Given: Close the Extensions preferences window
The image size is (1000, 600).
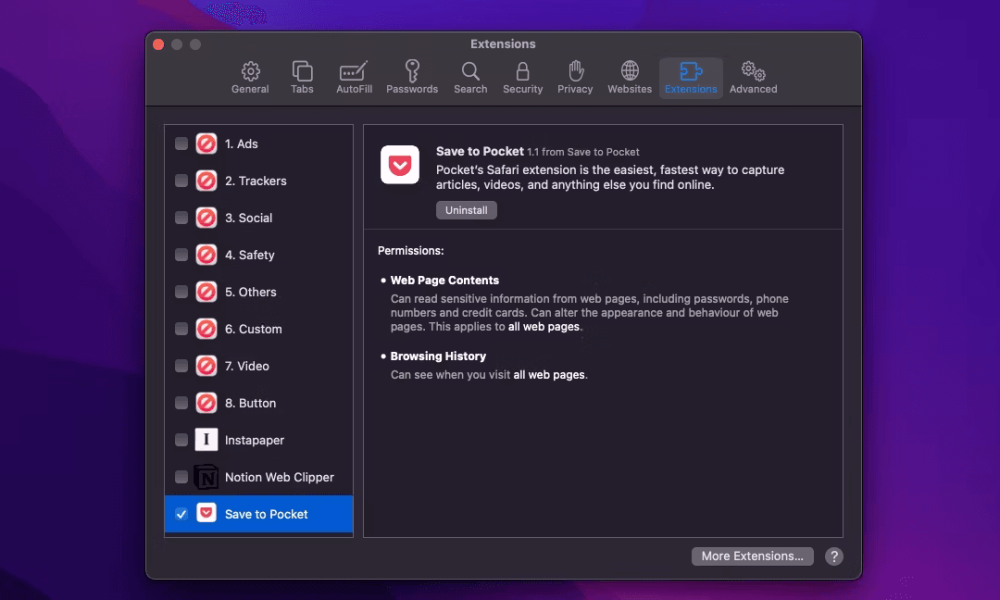Looking at the screenshot, I should click(159, 44).
